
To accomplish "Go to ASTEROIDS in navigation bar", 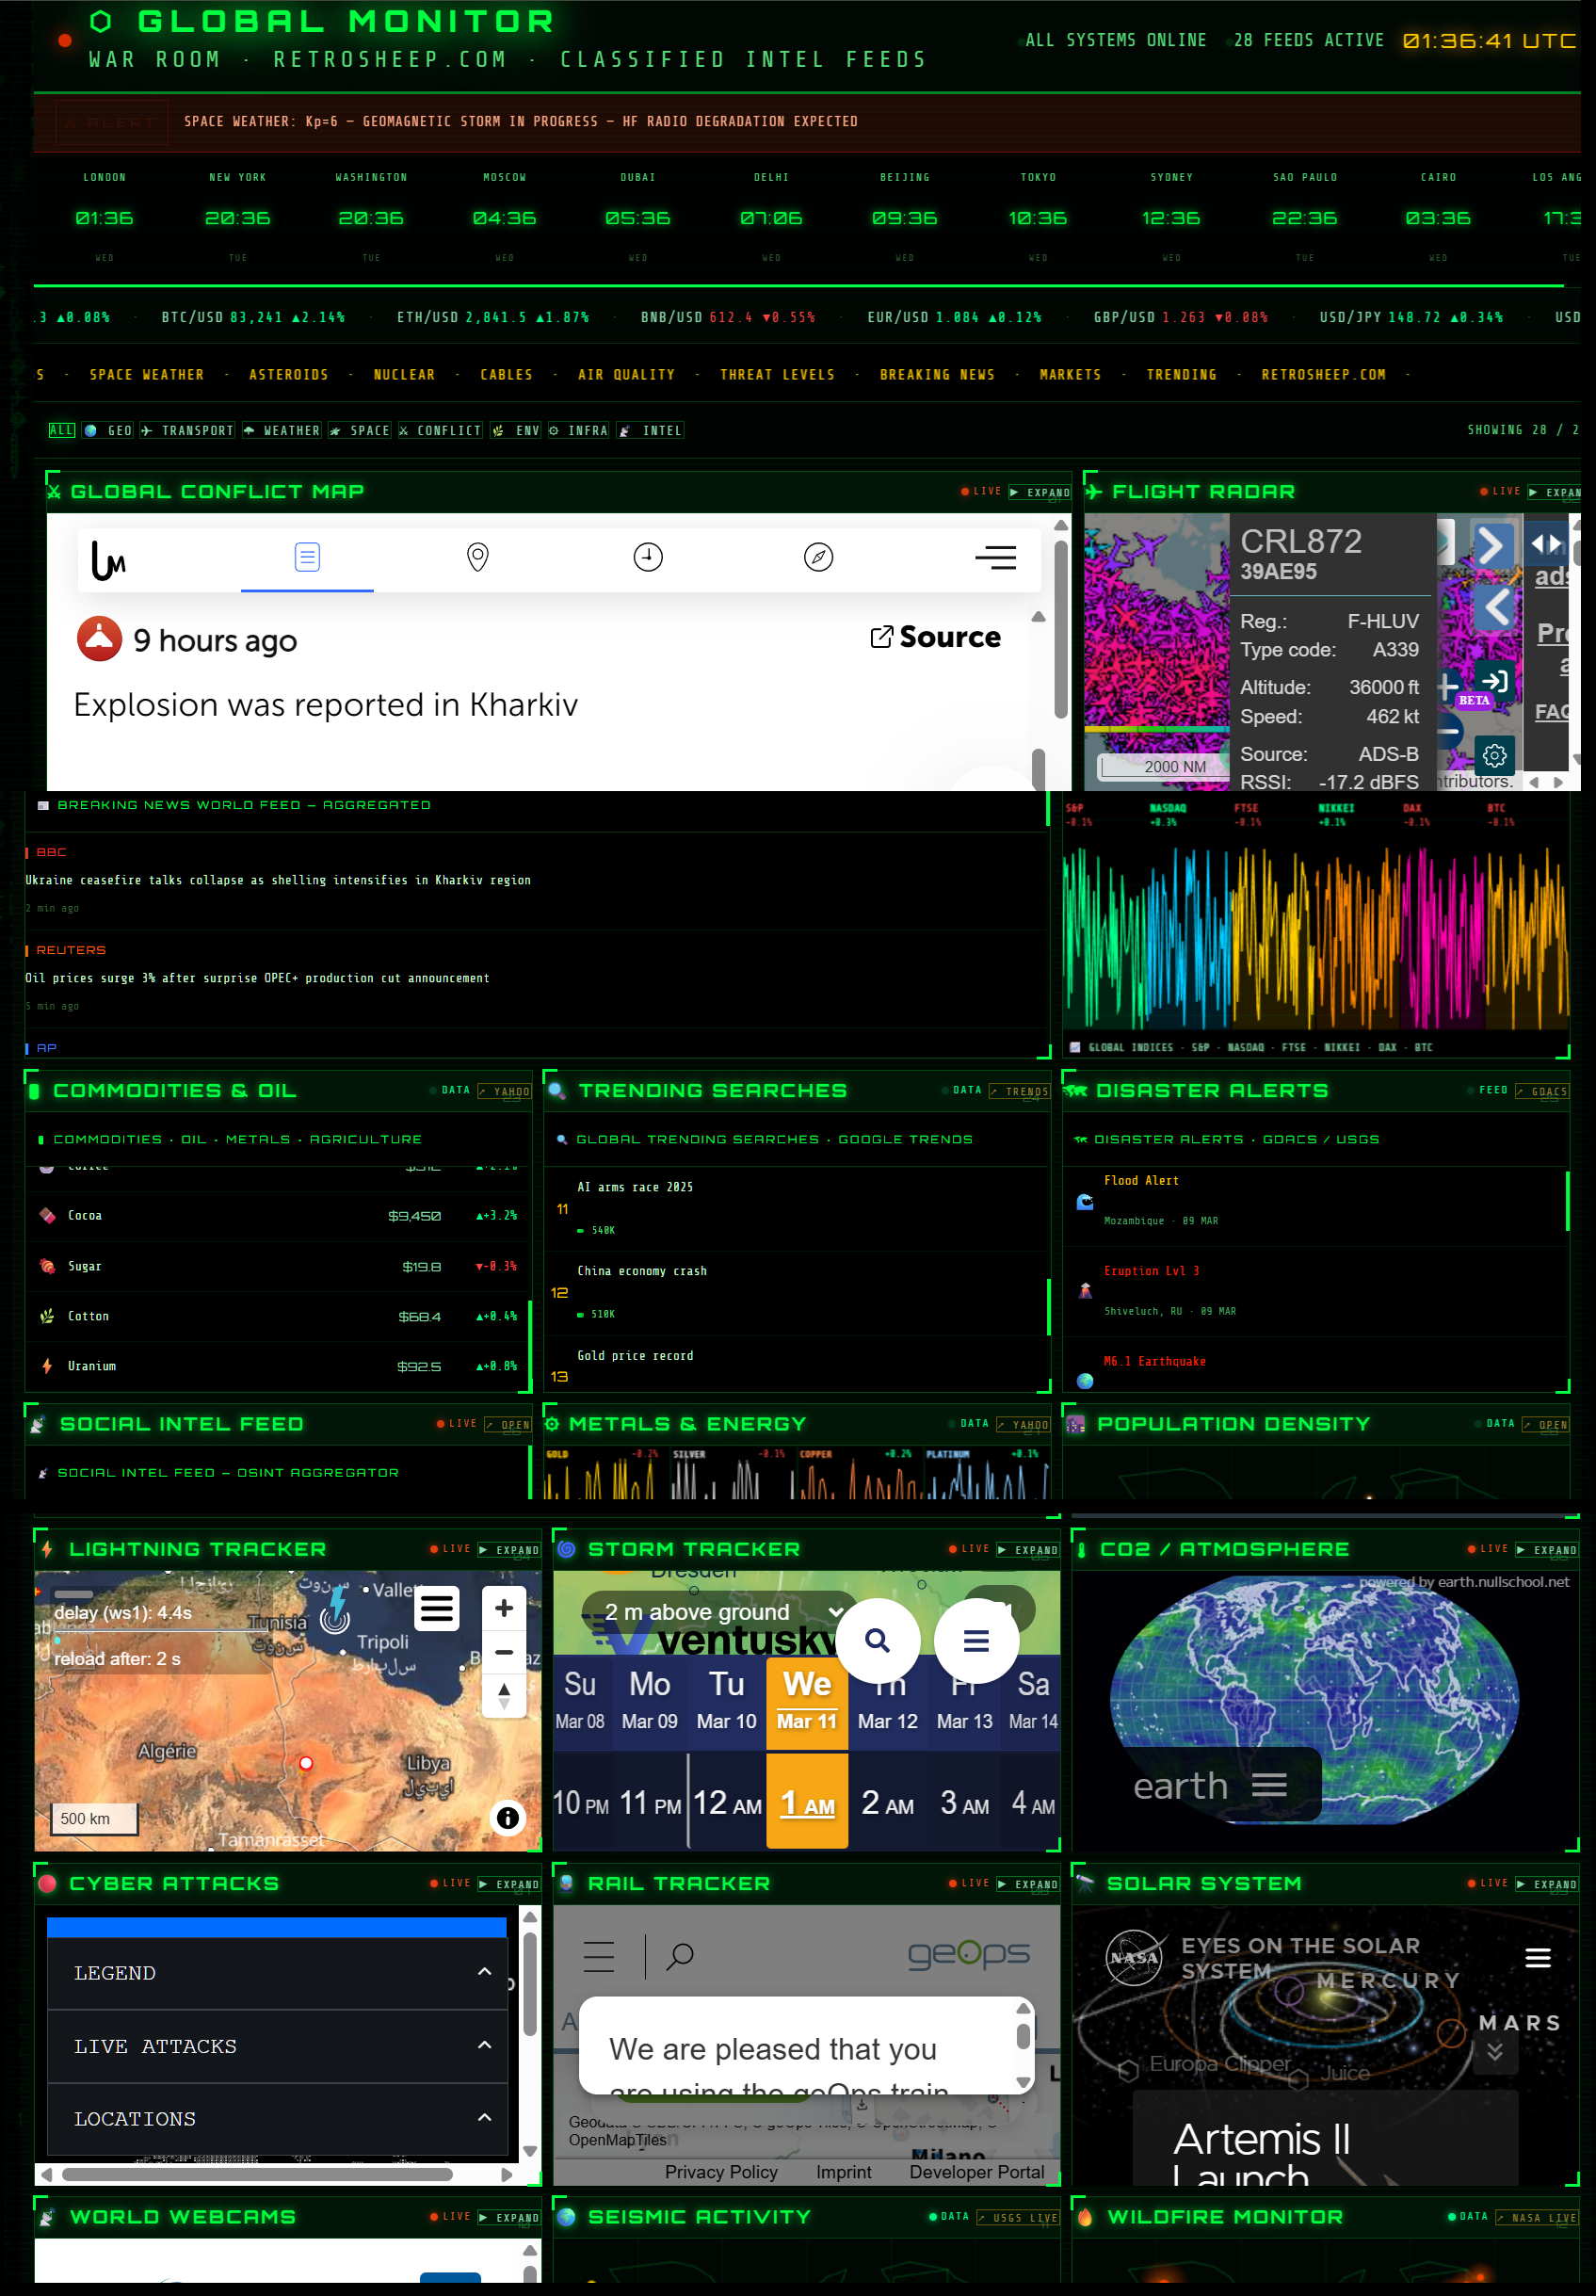I will [x=289, y=375].
